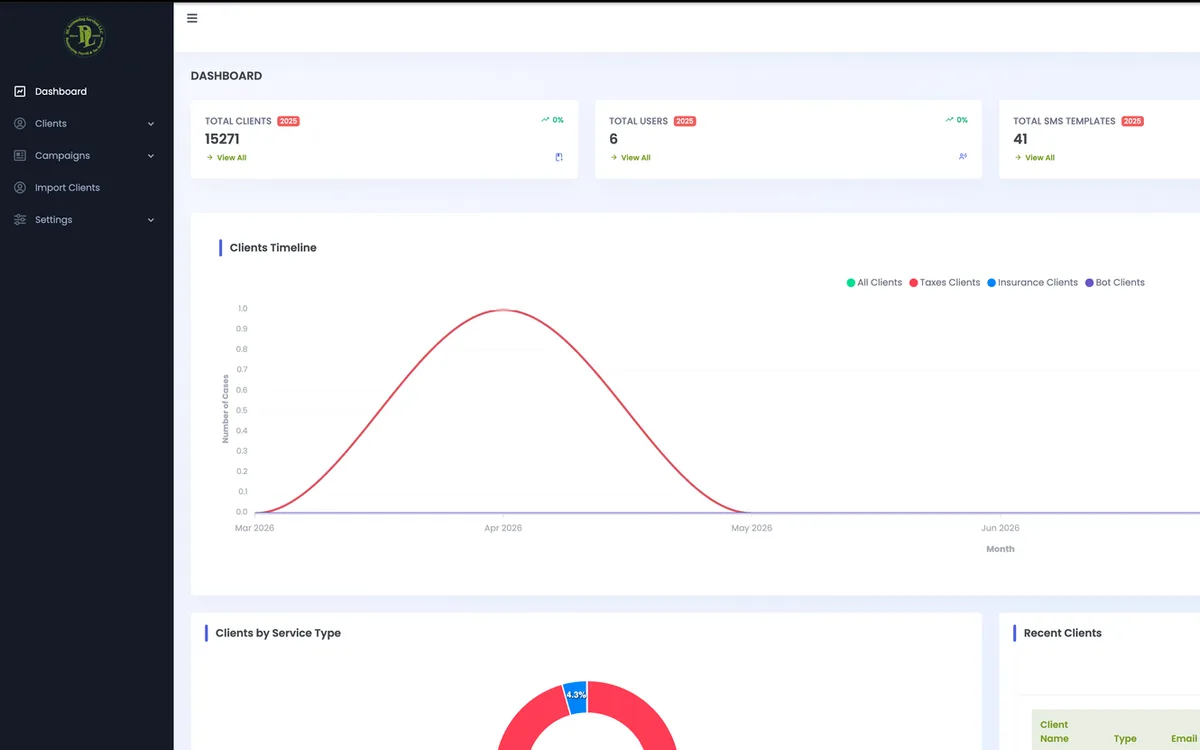
Task: Click the Recent Clients heading
Action: [1063, 633]
